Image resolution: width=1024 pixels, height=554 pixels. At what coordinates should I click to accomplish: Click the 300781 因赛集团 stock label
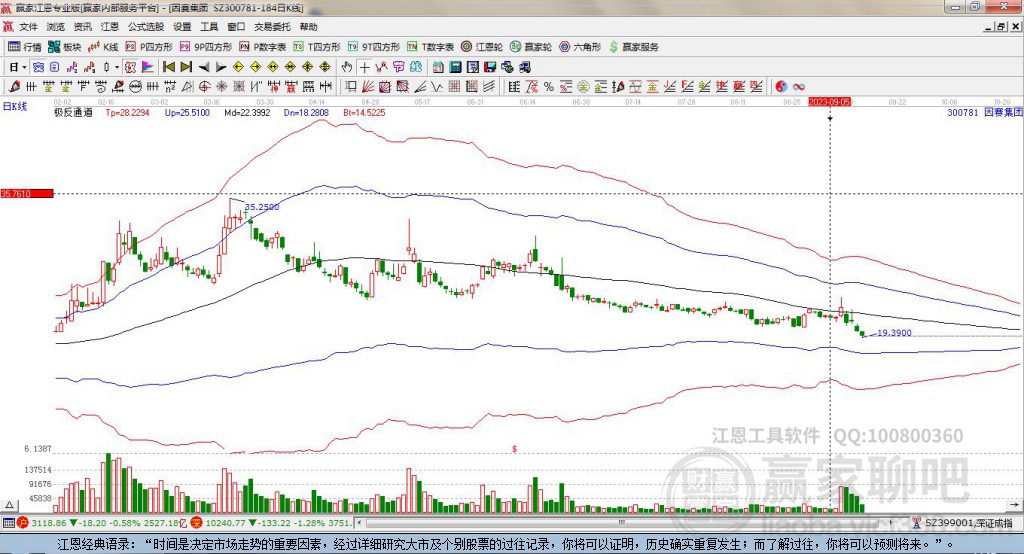(x=985, y=112)
